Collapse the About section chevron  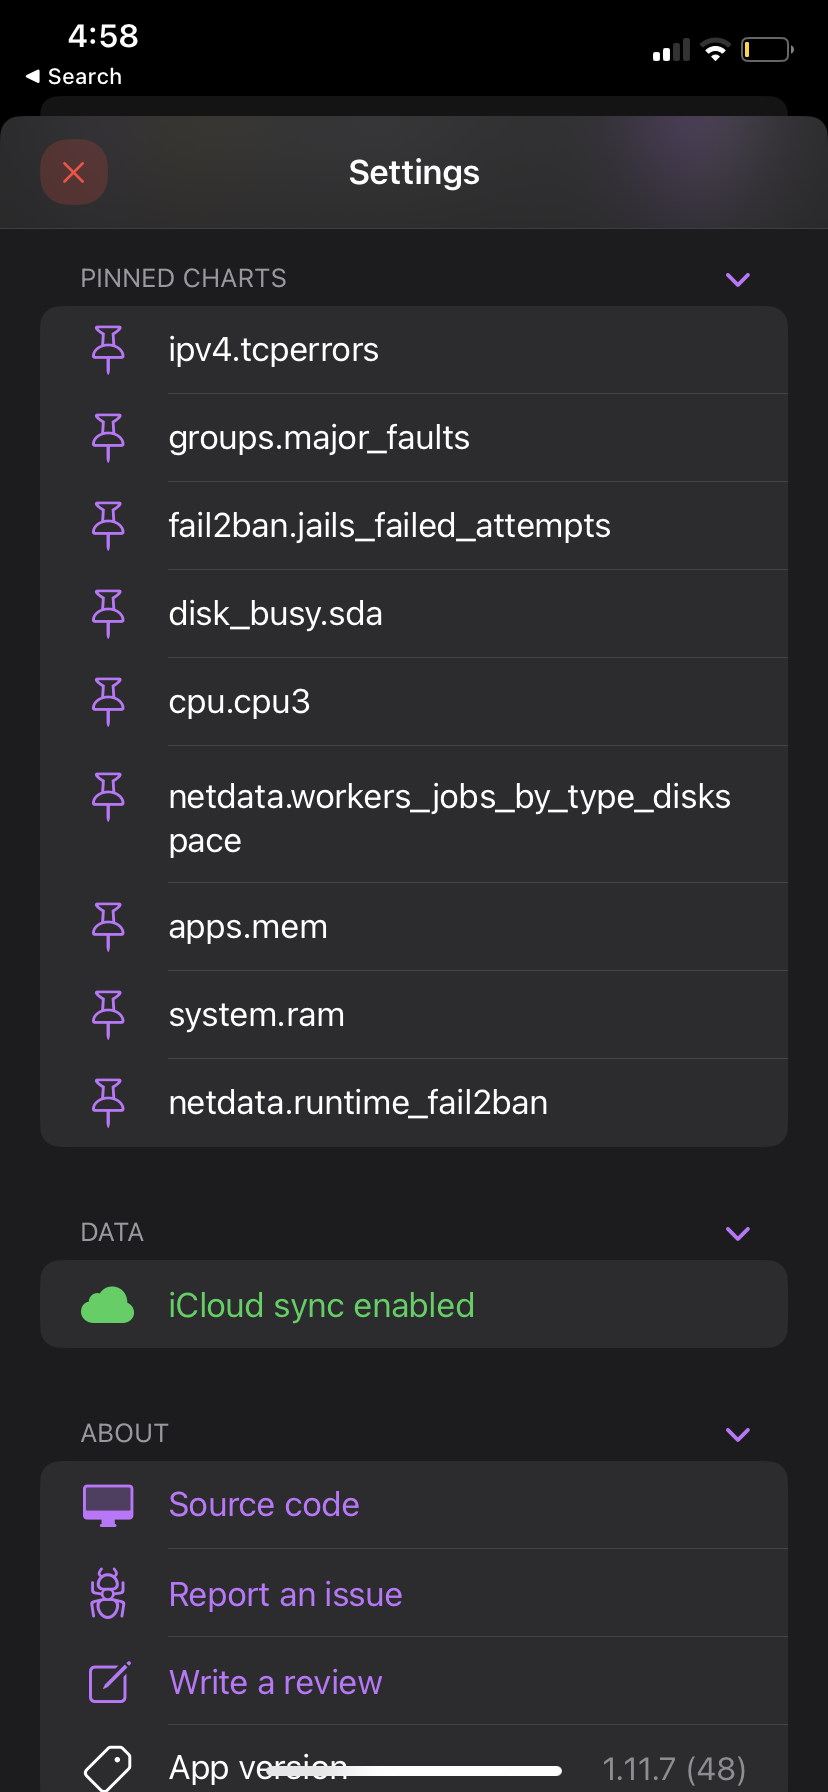738,1434
